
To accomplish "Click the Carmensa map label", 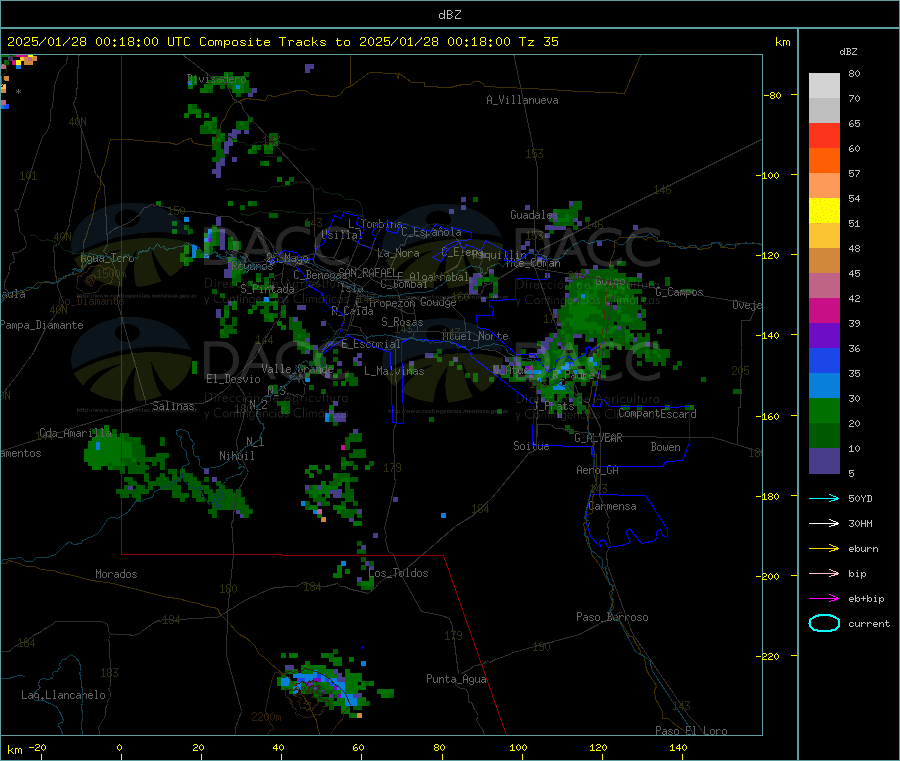I will 612,506.
